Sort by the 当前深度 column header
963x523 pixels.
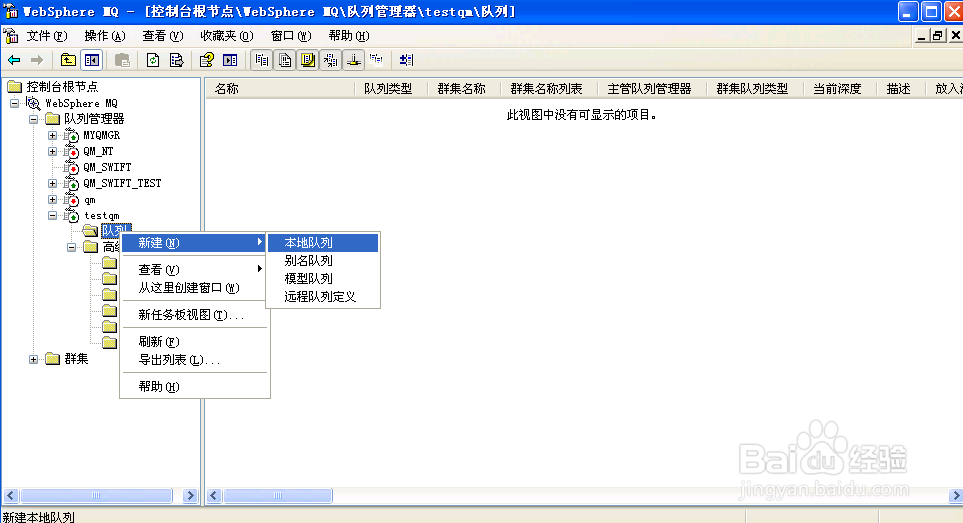(x=840, y=89)
